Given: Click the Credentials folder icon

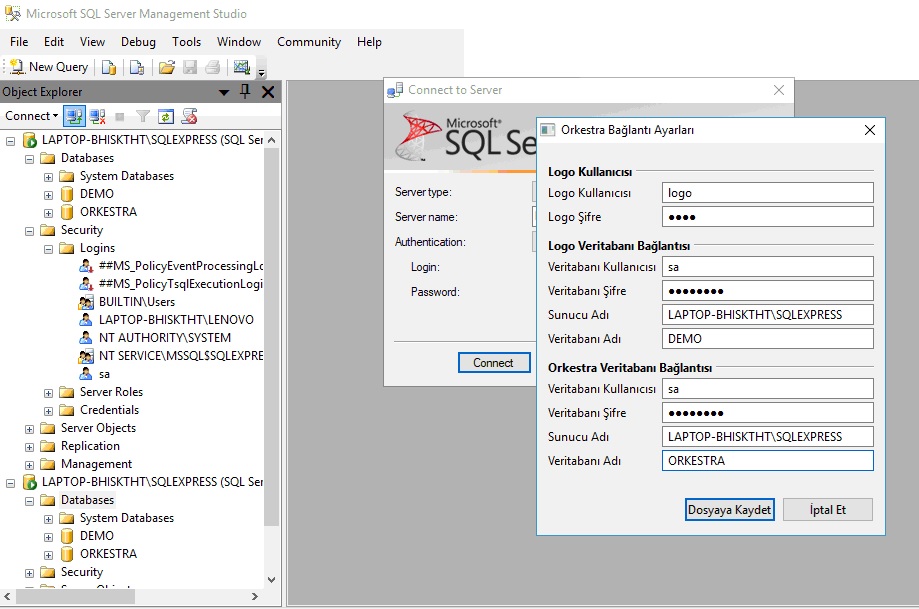Looking at the screenshot, I should [x=67, y=410].
